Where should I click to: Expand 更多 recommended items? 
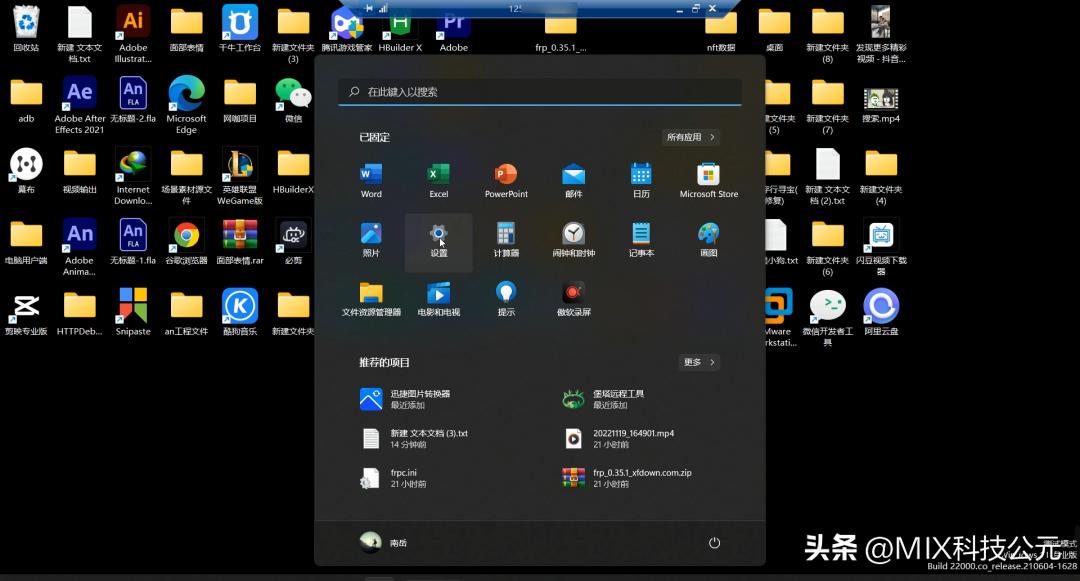pos(698,362)
